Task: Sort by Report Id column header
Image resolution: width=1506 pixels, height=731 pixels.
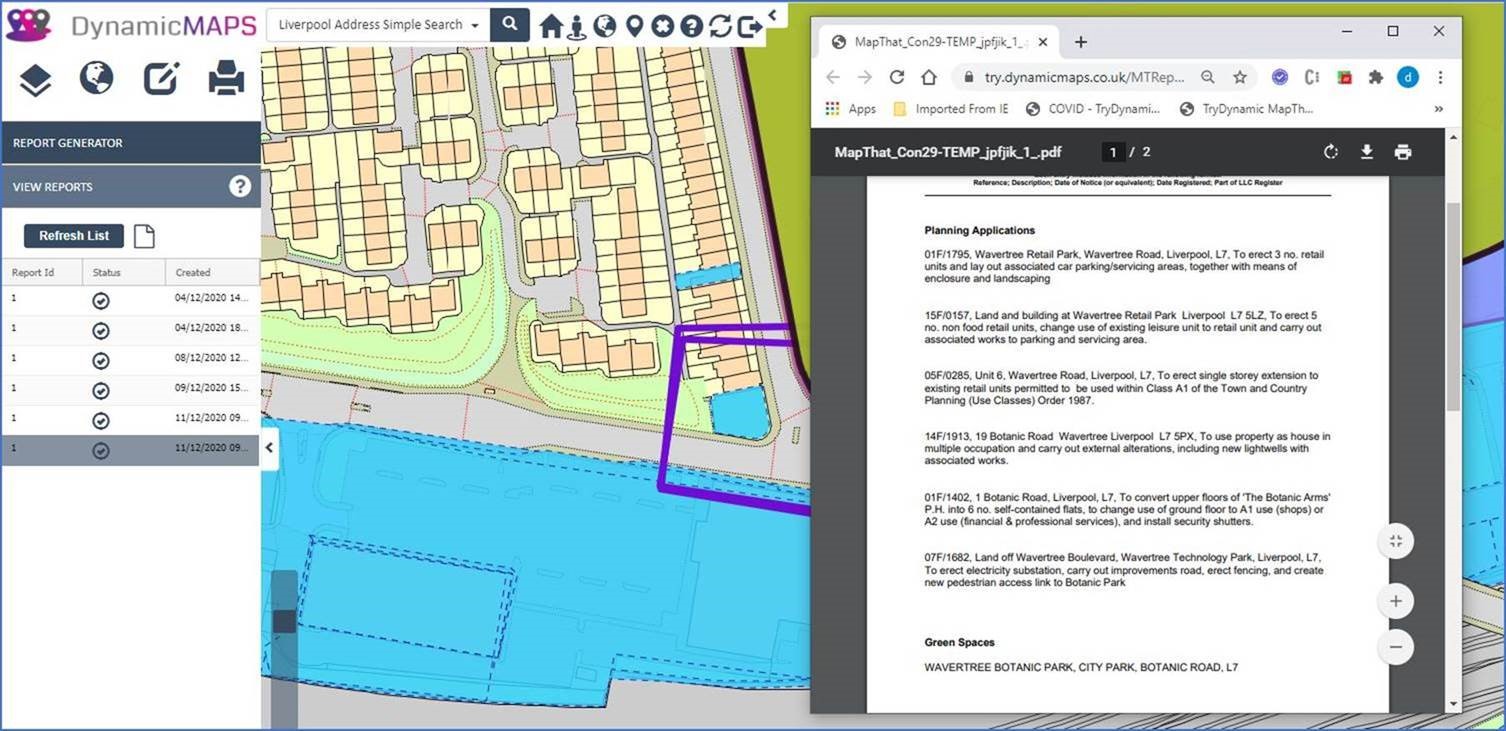Action: click(42, 272)
